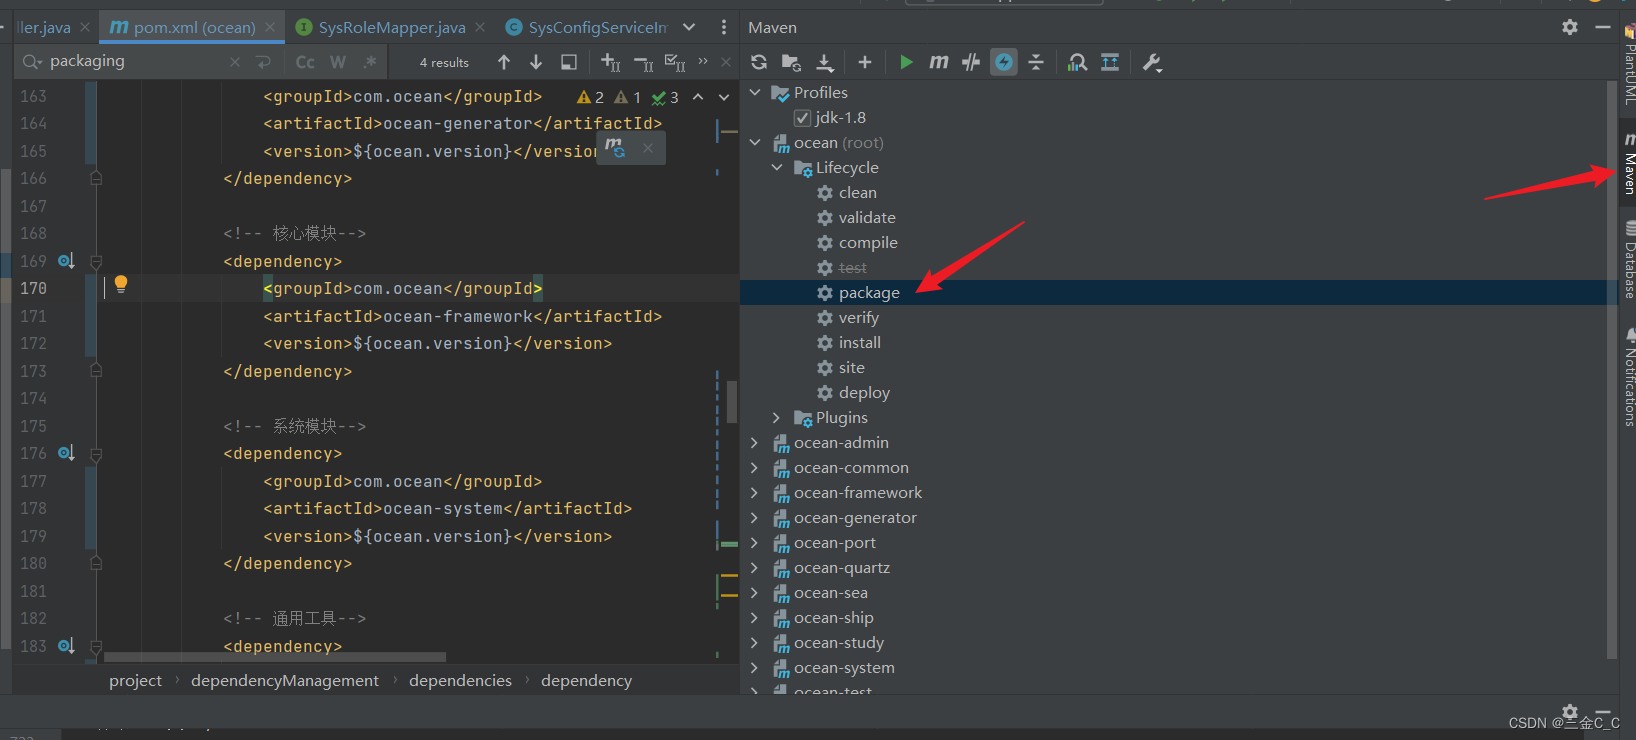Viewport: 1636px width, 740px height.
Task: Show dependencies analyzer icon
Action: 1077,62
